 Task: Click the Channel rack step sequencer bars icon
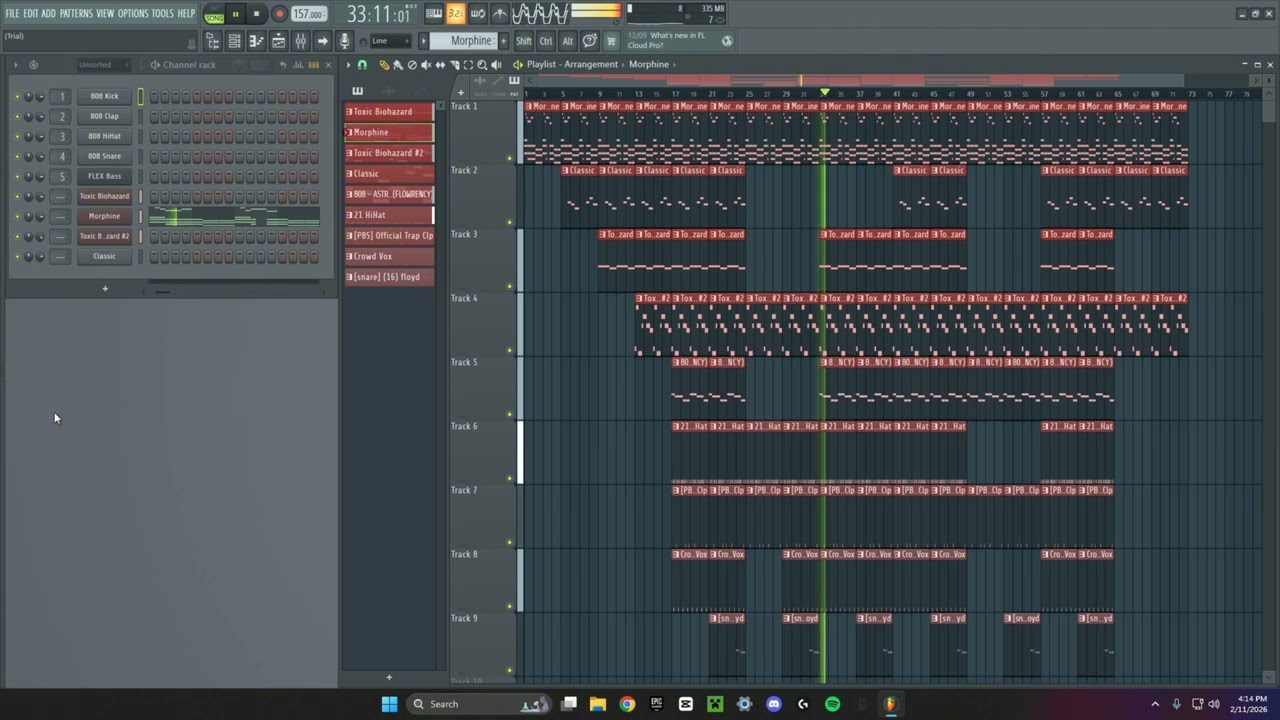pyautogui.click(x=314, y=65)
